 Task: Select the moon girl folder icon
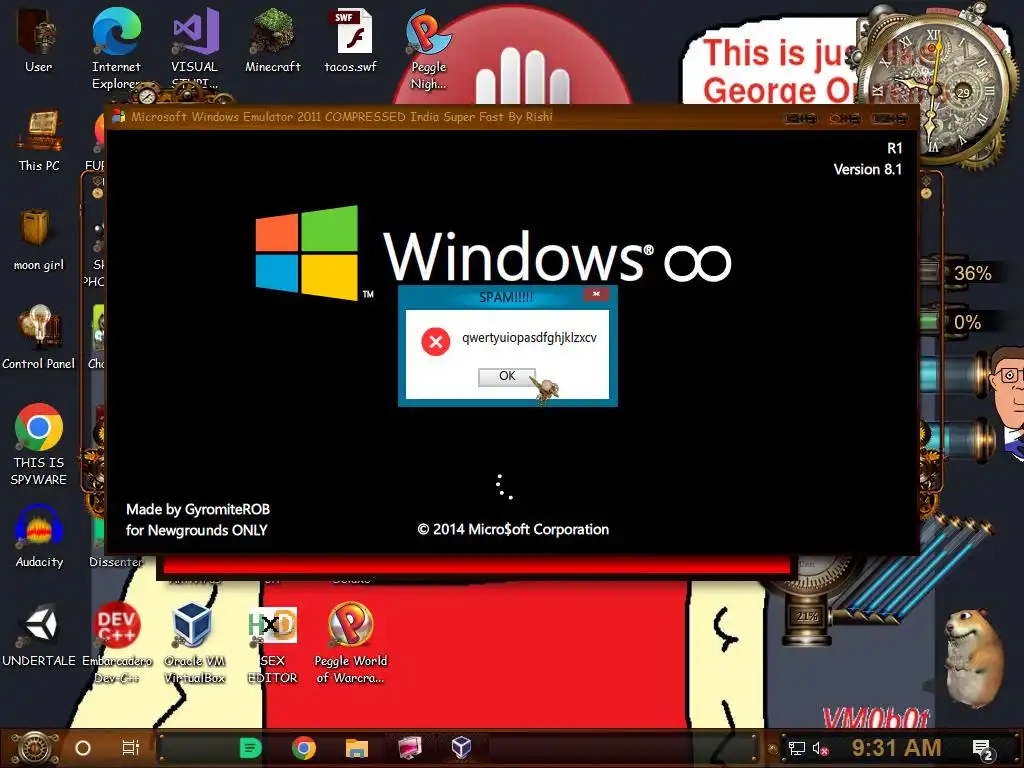click(39, 239)
